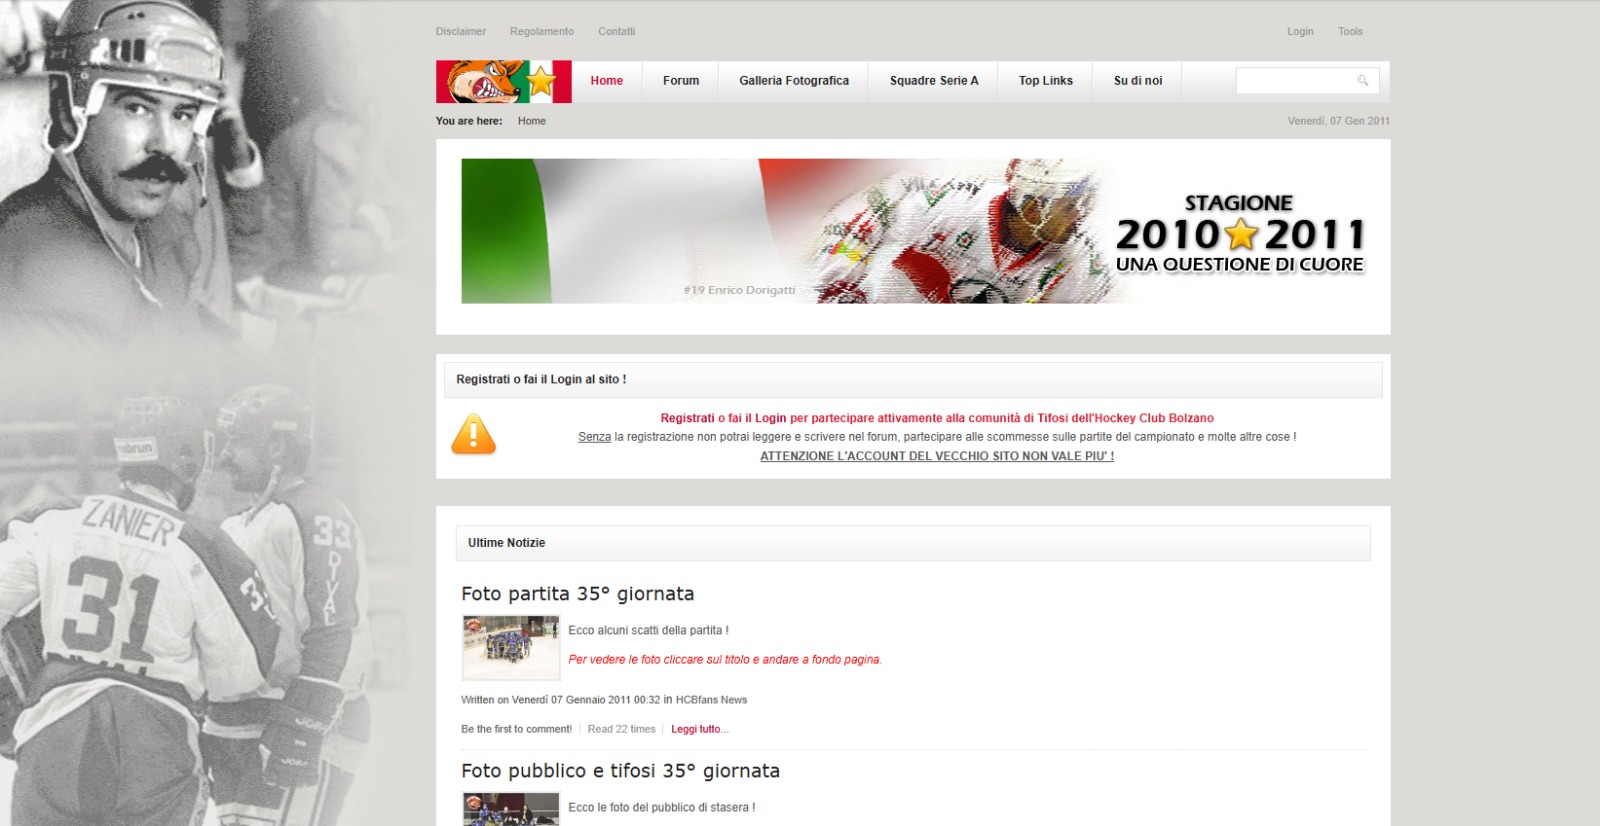Click the Foto partita article thumbnail
The height and width of the screenshot is (826, 1600).
511,647
